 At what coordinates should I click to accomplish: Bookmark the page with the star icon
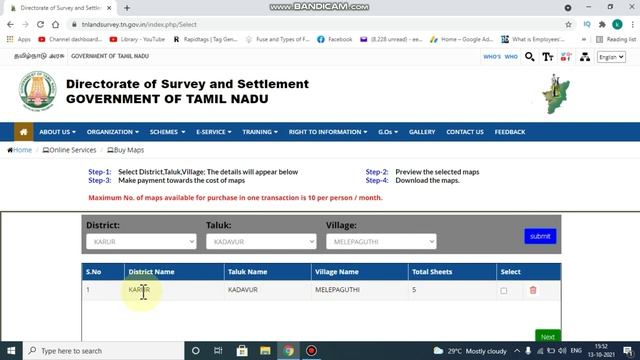(x=568, y=24)
